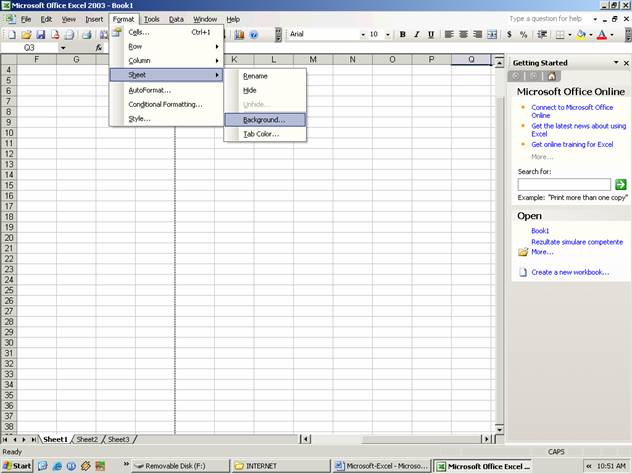This screenshot has height=474, width=632.
Task: Open the Tools menu
Action: tap(152, 19)
